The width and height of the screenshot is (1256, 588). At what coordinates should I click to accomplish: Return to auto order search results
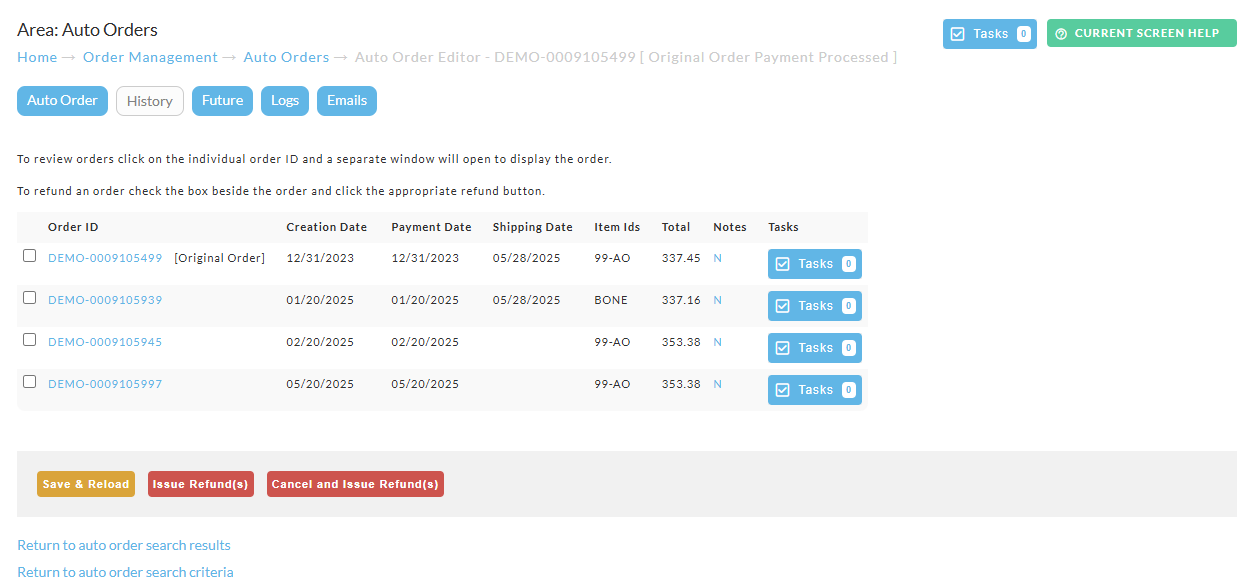pyautogui.click(x=124, y=545)
